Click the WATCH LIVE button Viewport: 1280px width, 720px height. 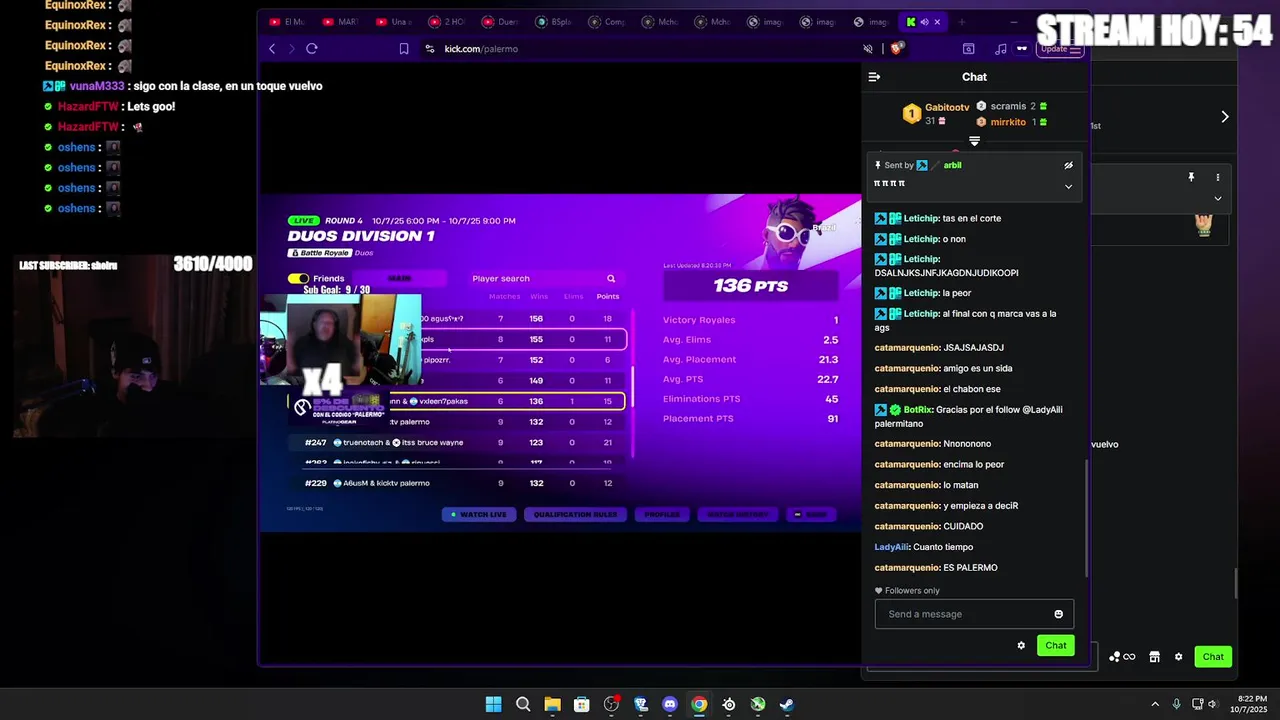pyautogui.click(x=481, y=514)
